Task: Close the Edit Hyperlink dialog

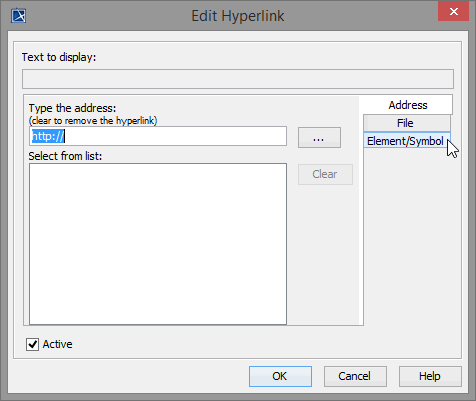Action: [x=453, y=11]
